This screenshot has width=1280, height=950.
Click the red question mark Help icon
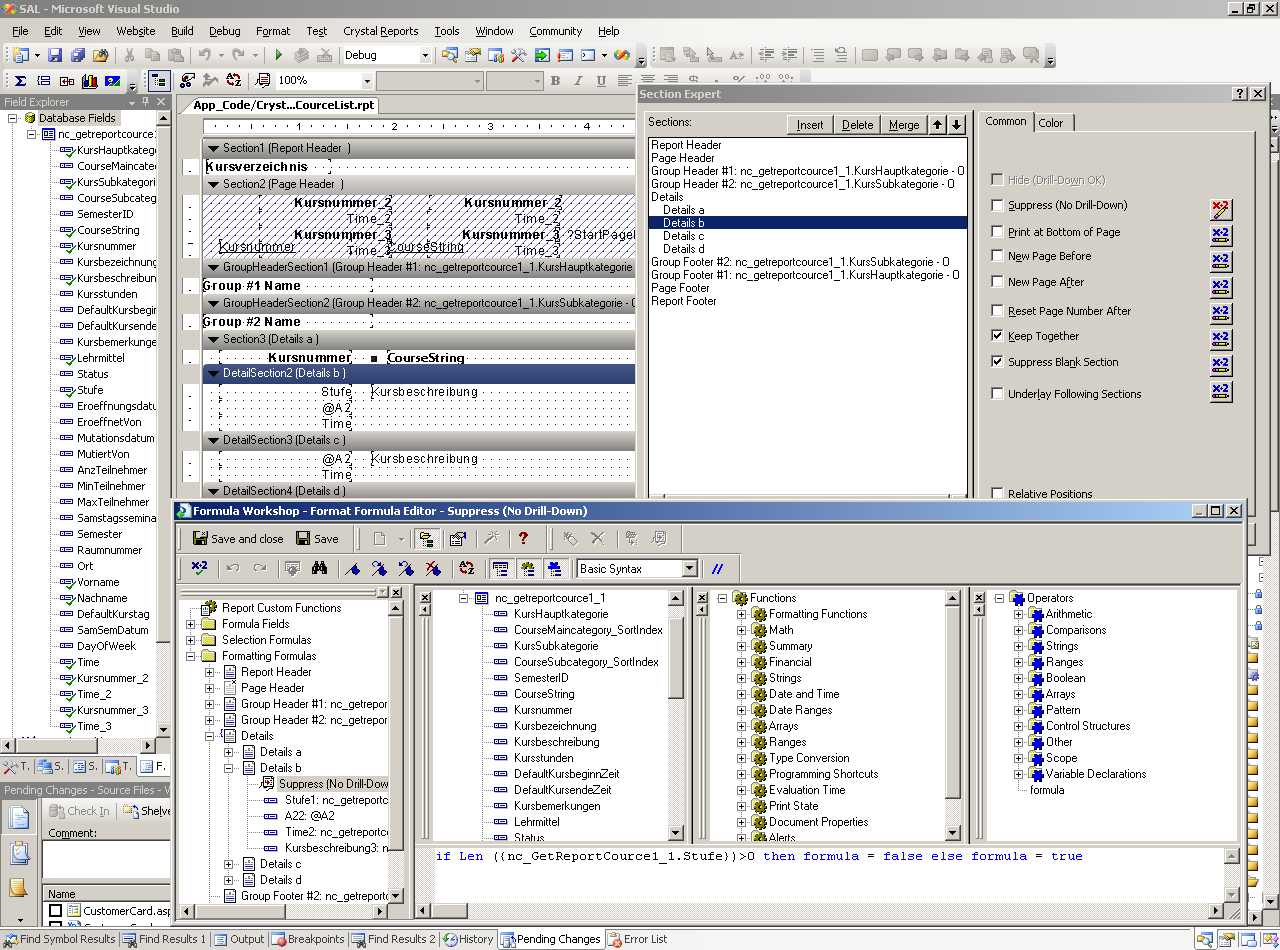coord(523,539)
